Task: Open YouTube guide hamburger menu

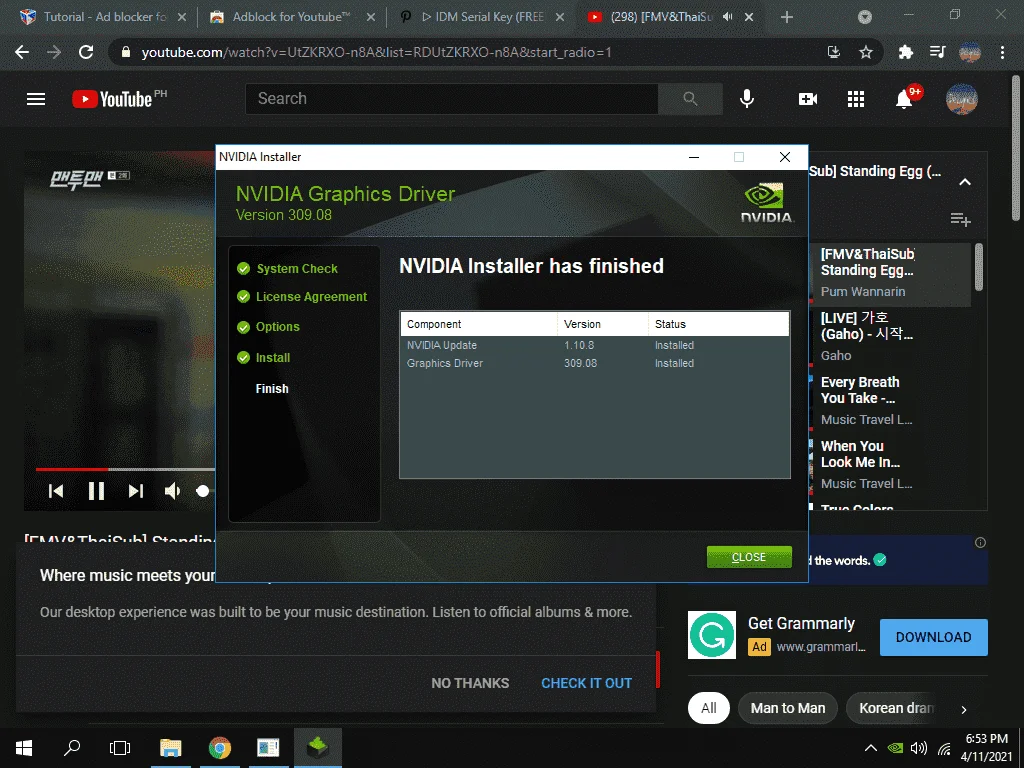Action: click(36, 99)
